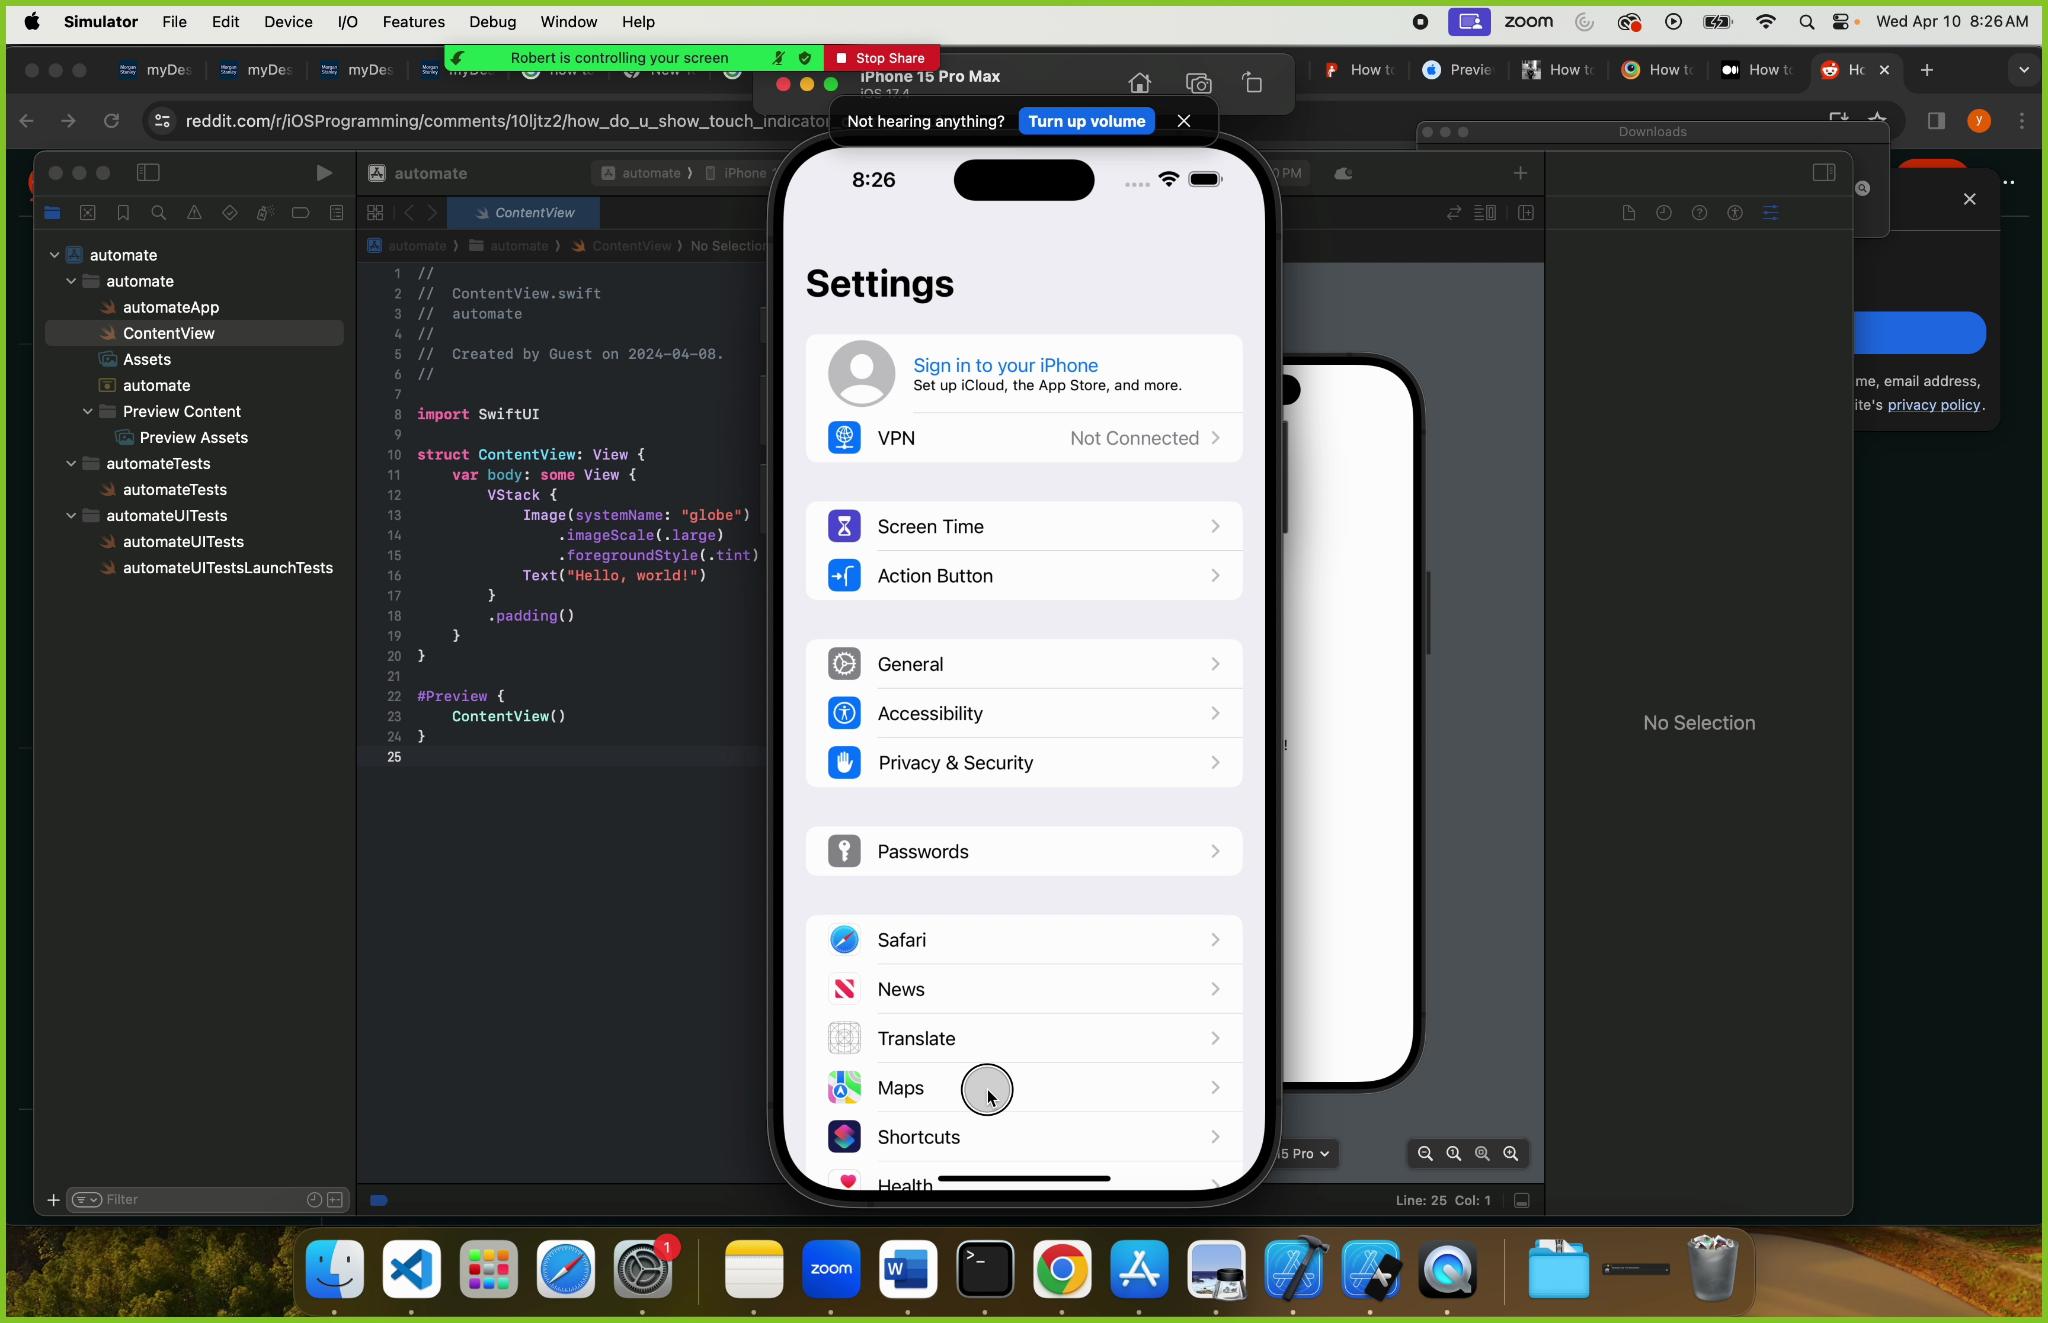This screenshot has width=2048, height=1323.
Task: Collapse the root automate project
Action: pyautogui.click(x=54, y=255)
